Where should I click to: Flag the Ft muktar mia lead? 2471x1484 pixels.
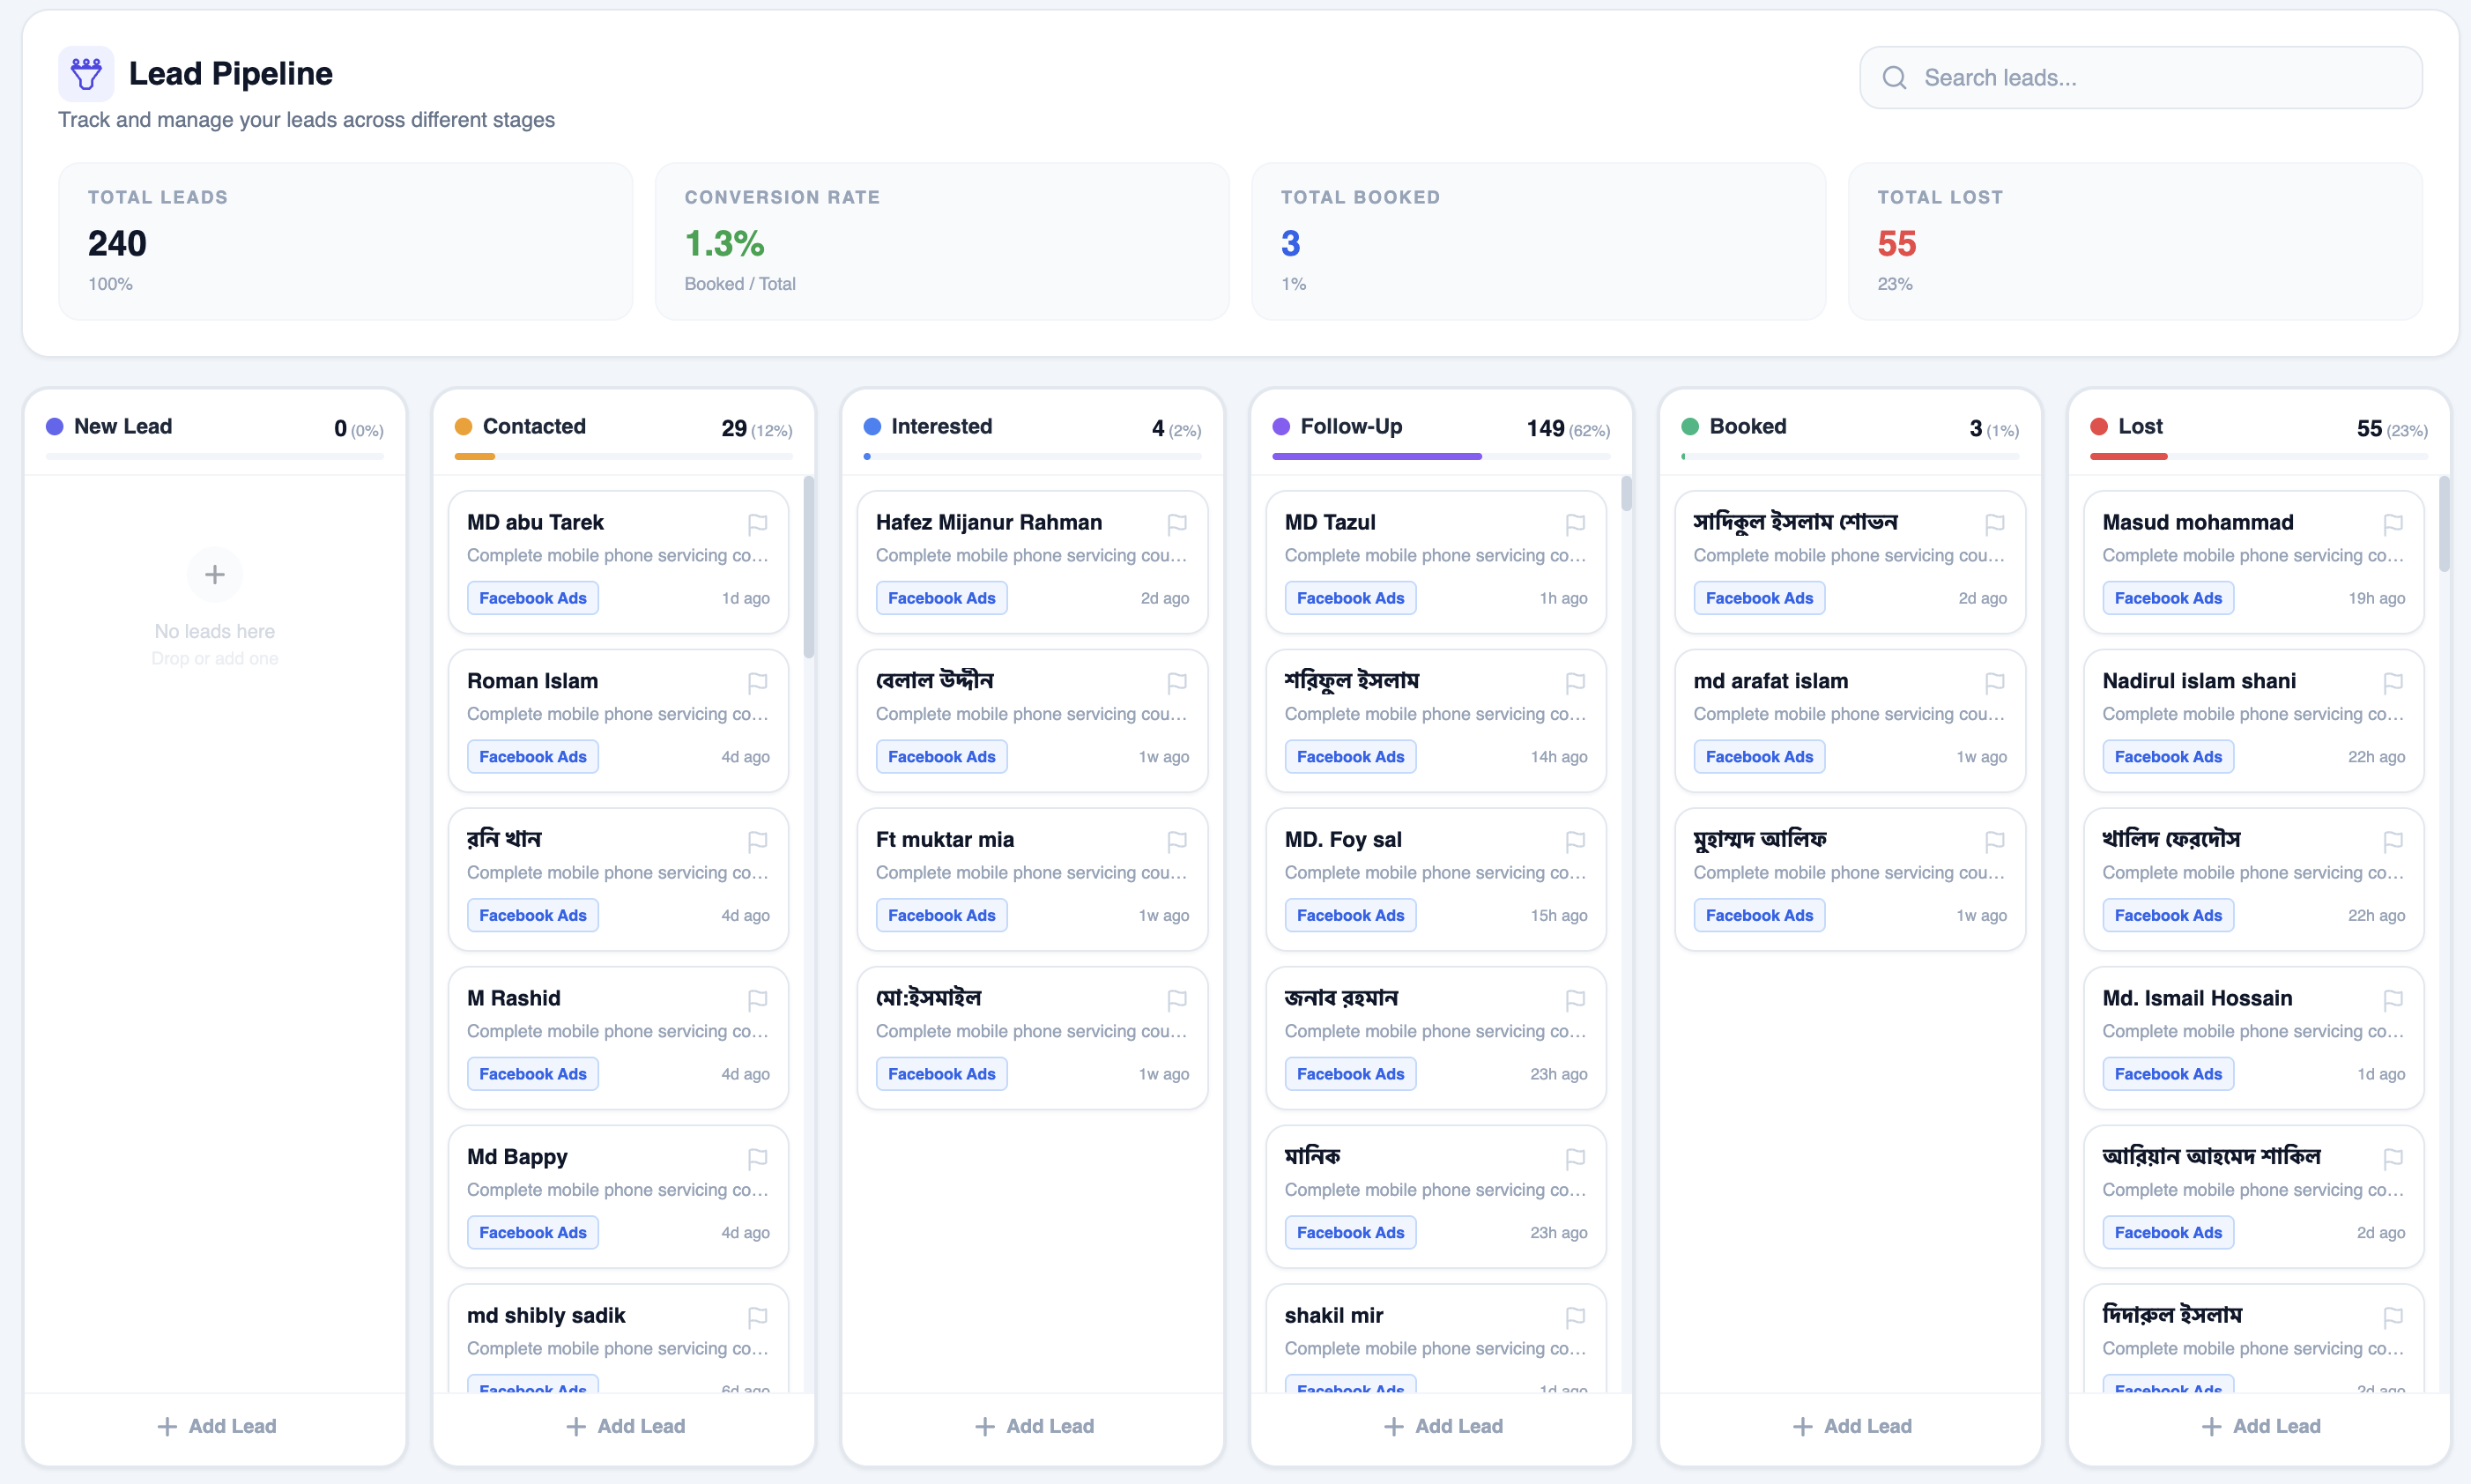[1177, 841]
